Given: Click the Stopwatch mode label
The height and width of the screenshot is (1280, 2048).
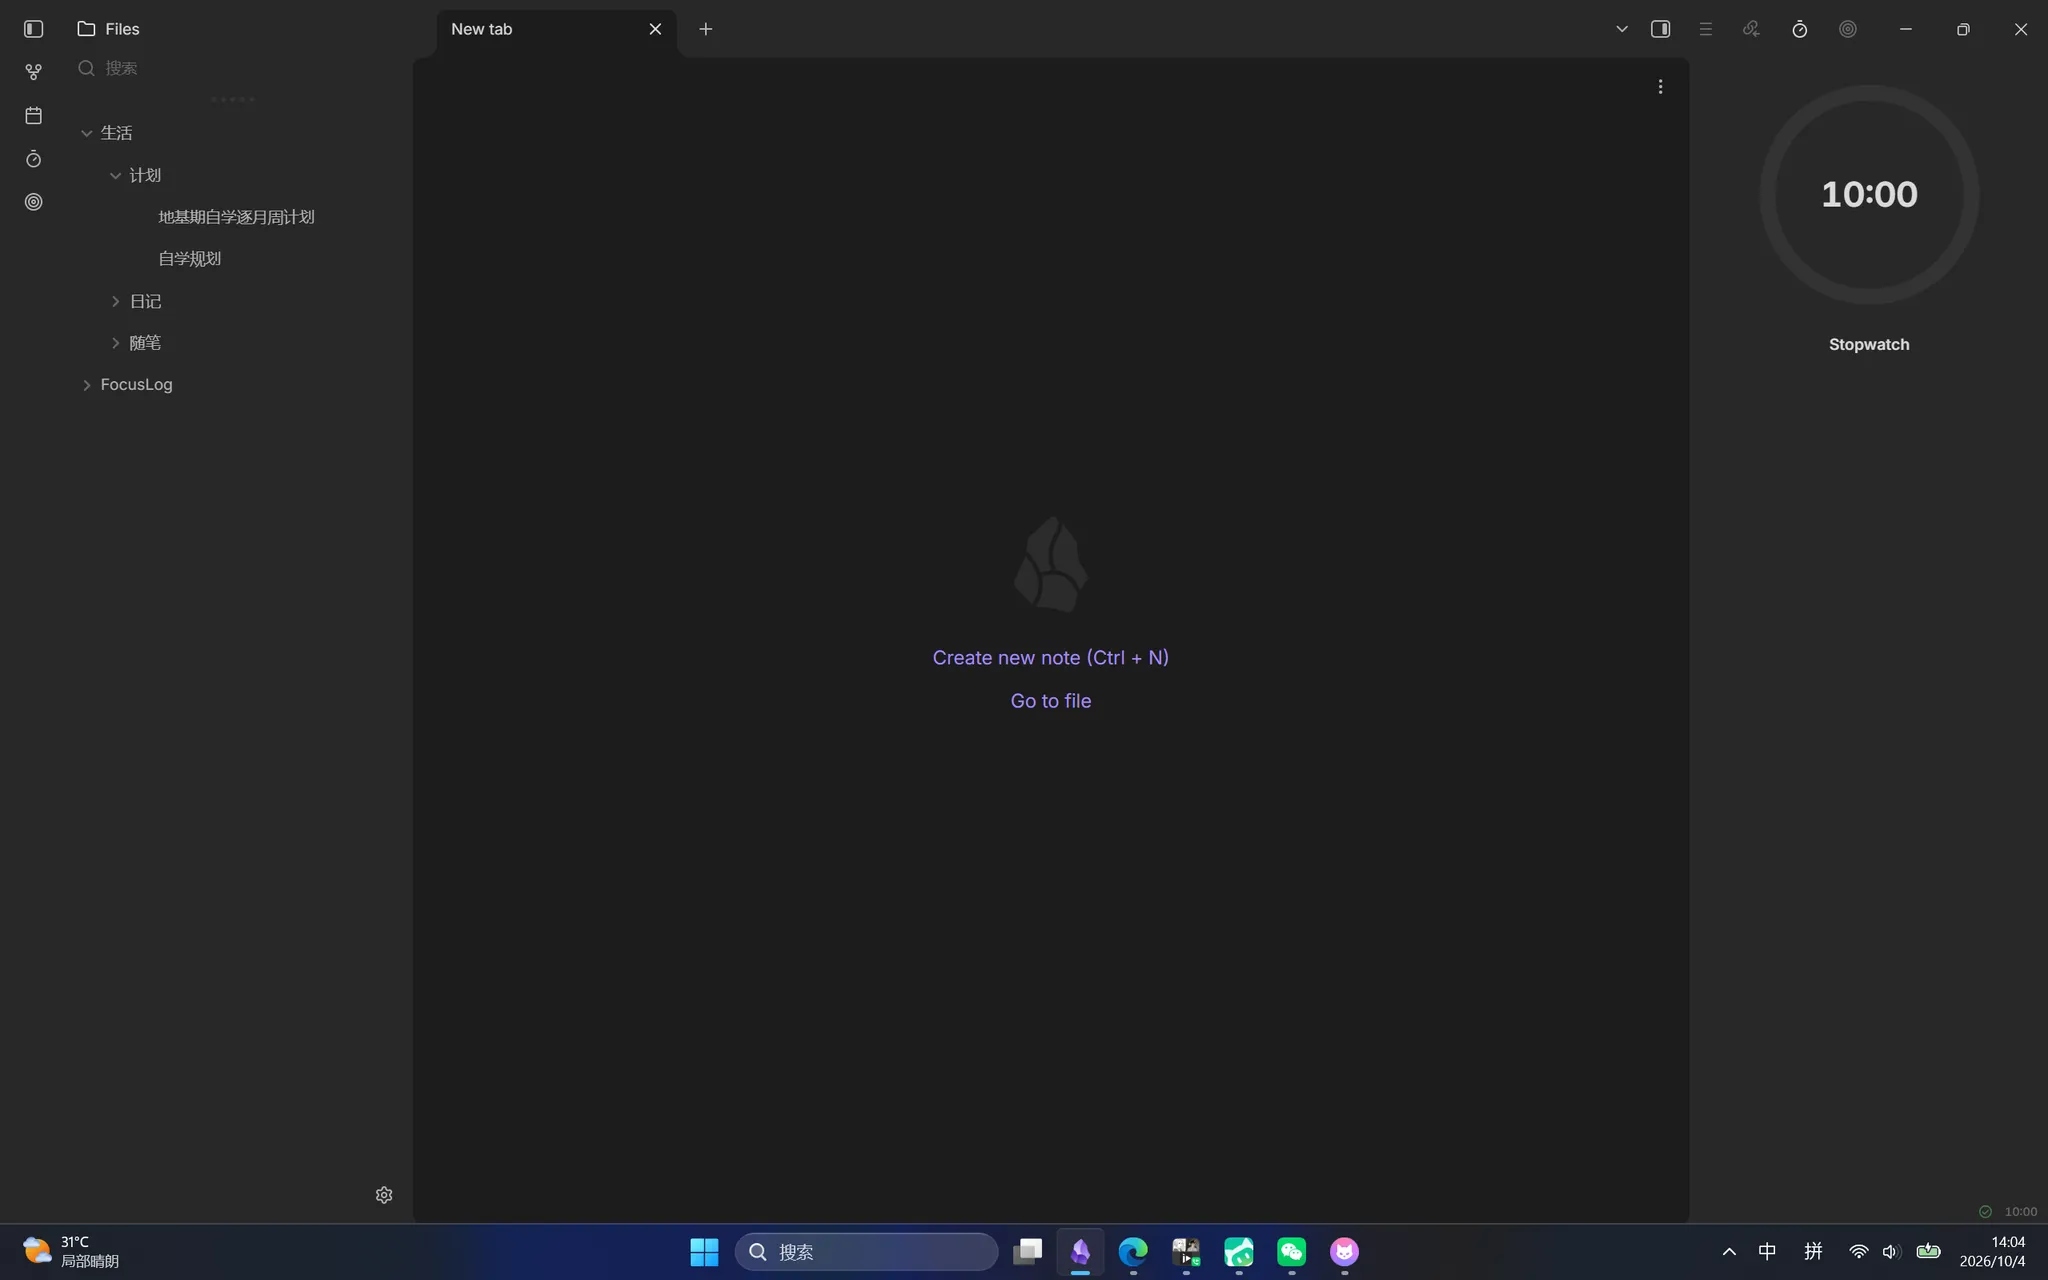Looking at the screenshot, I should point(1869,344).
